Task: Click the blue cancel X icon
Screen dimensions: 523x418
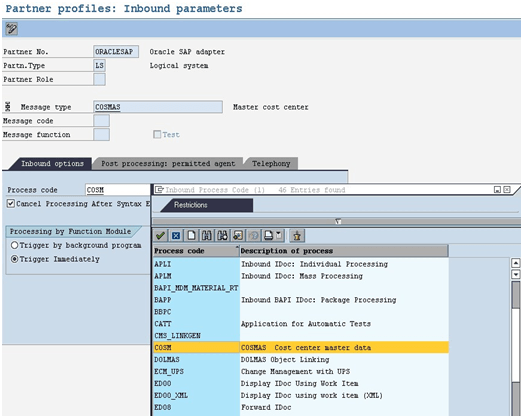Action: pyautogui.click(x=176, y=236)
